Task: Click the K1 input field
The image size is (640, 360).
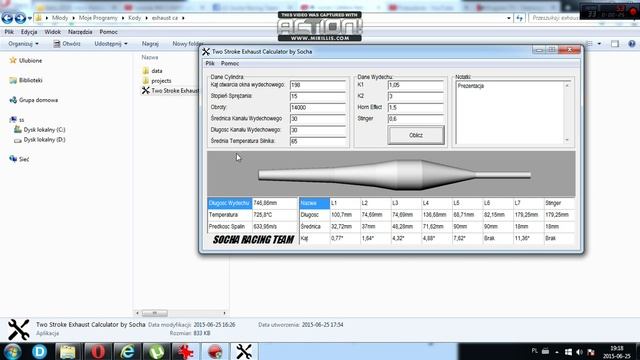Action: pyautogui.click(x=416, y=85)
